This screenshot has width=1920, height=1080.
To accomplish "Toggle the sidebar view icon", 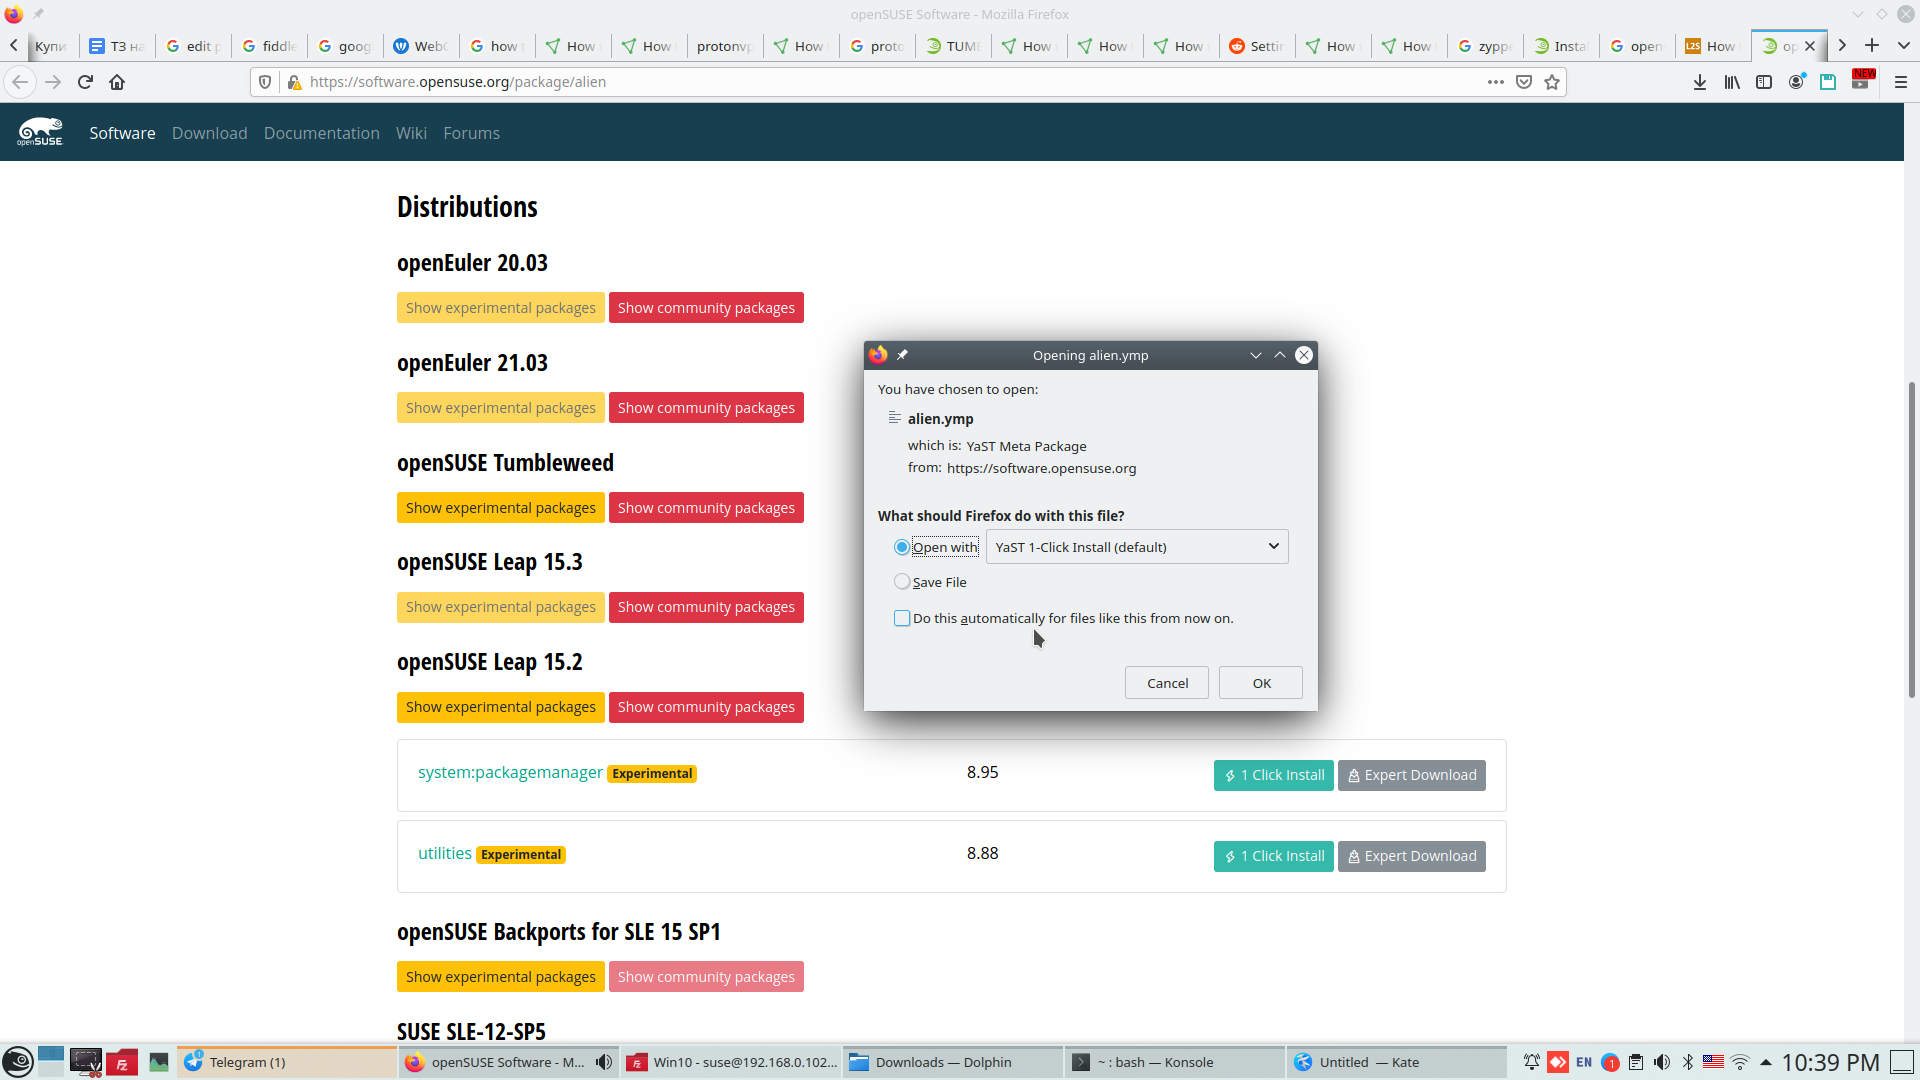I will pyautogui.click(x=1764, y=82).
